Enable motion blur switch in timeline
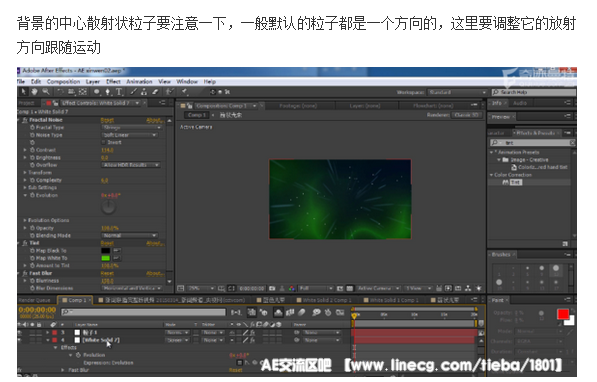 tap(302, 313)
